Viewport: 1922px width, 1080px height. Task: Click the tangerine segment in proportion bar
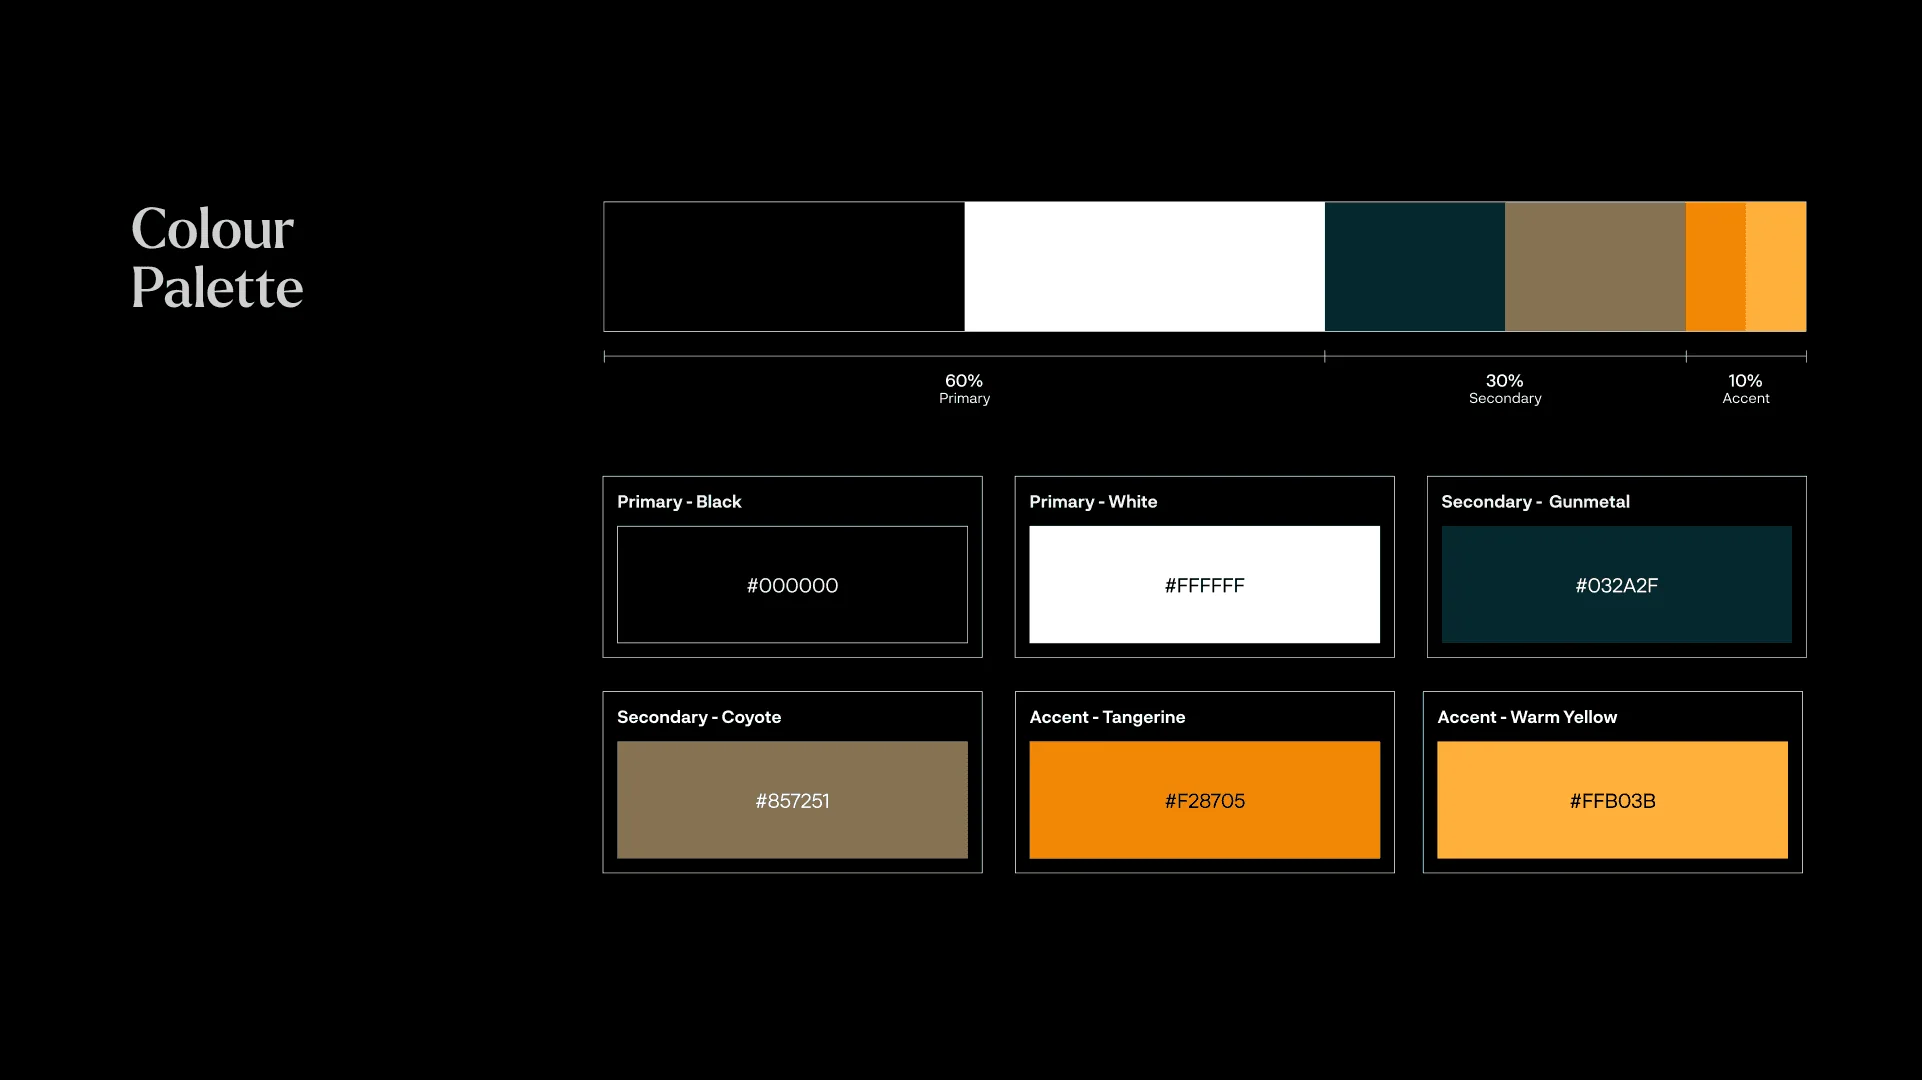click(1716, 267)
